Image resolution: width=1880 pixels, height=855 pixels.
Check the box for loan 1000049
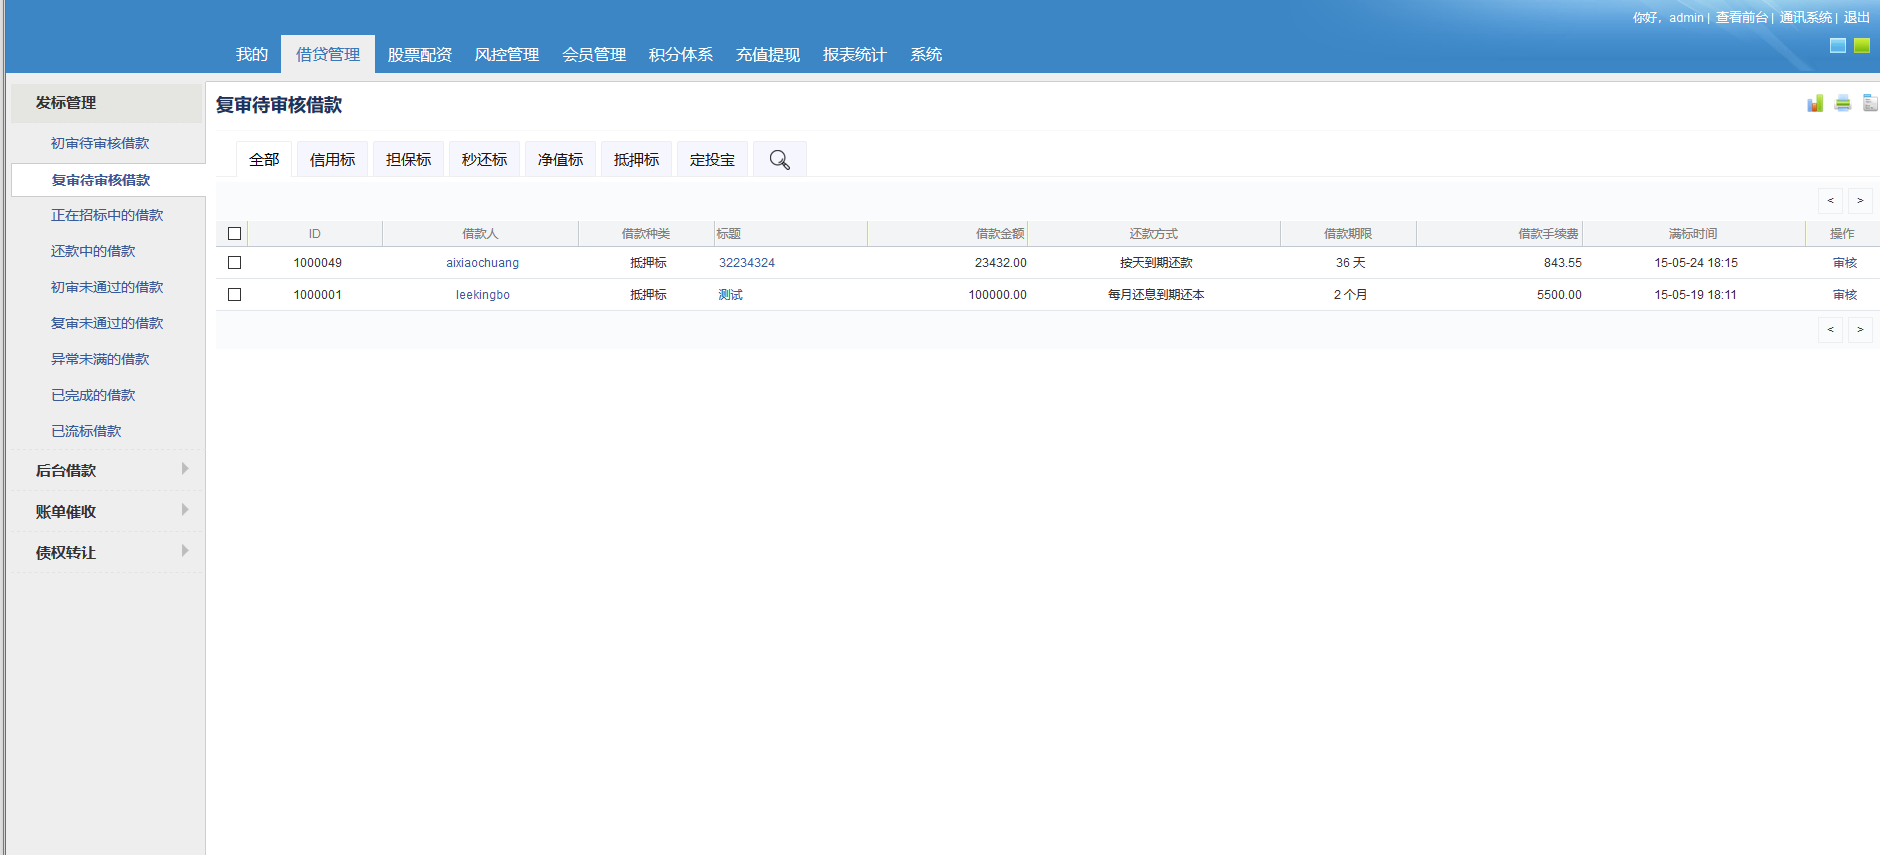click(235, 263)
